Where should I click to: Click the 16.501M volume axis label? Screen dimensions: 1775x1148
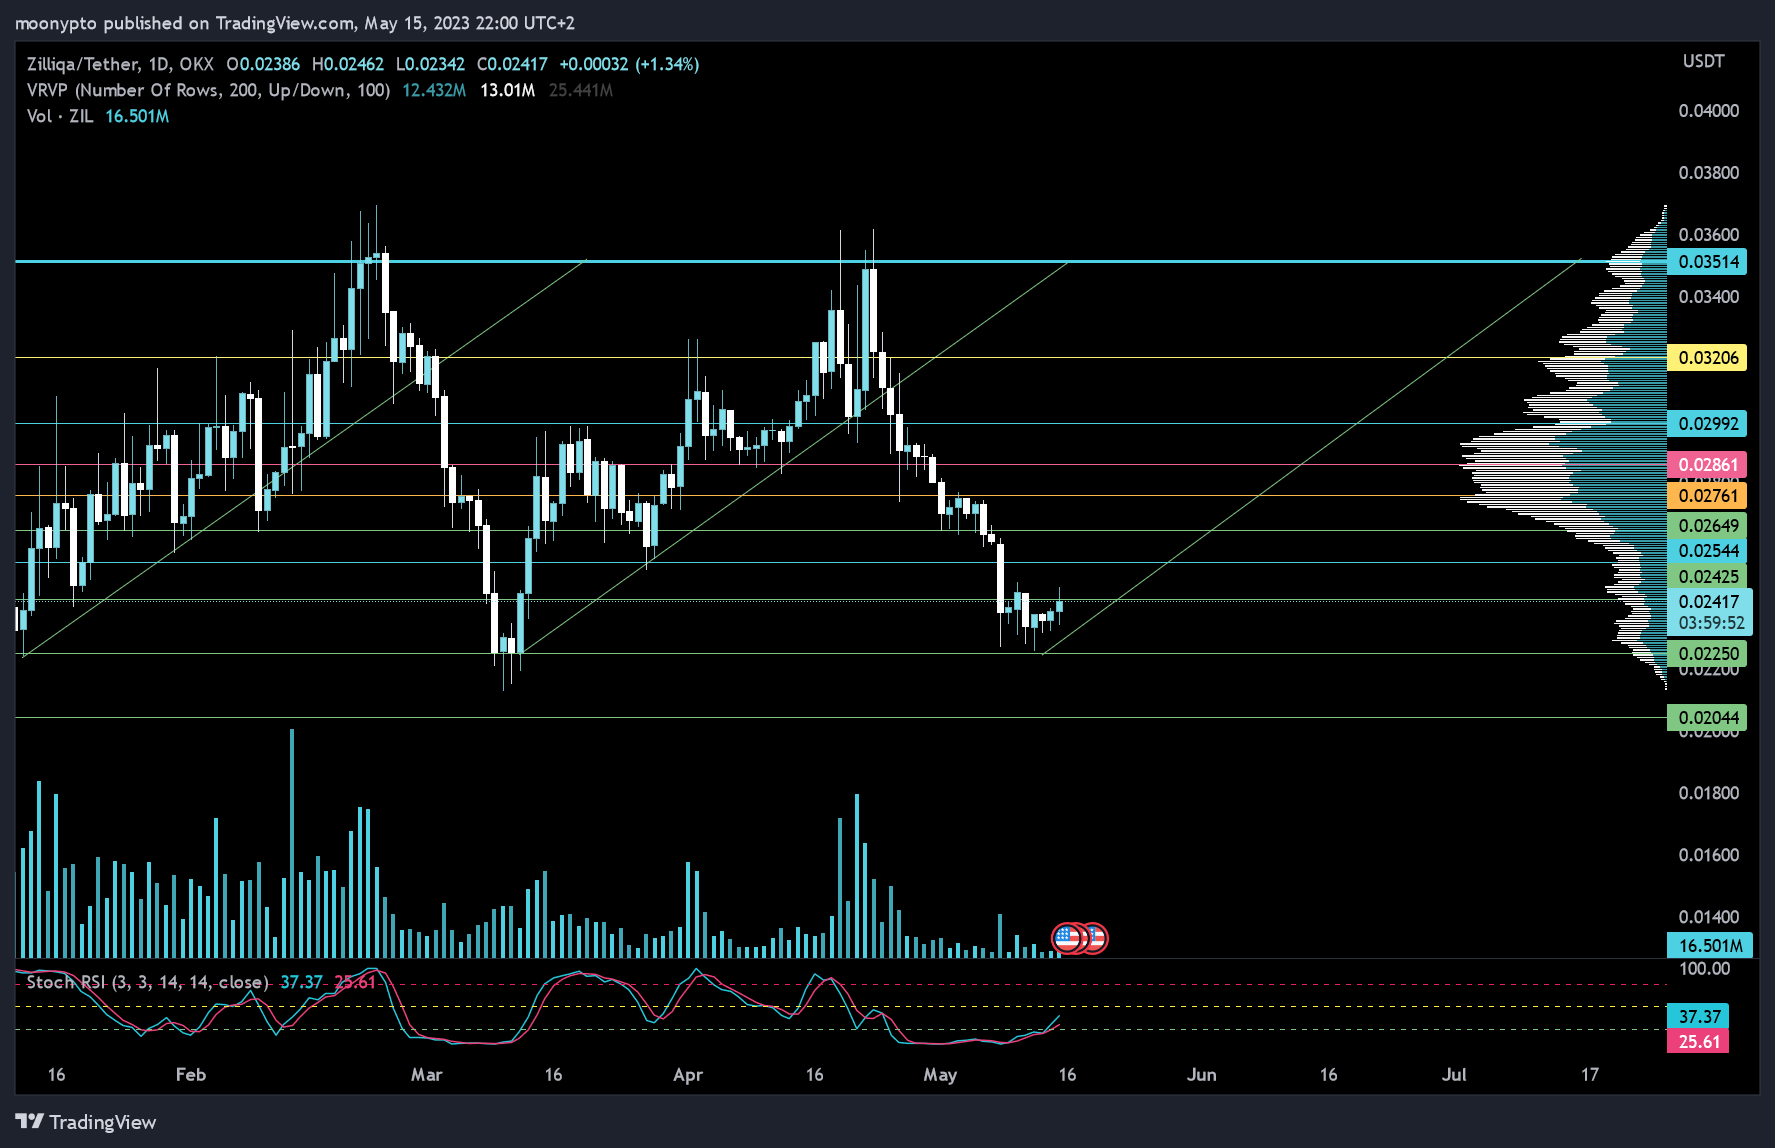(x=1710, y=946)
